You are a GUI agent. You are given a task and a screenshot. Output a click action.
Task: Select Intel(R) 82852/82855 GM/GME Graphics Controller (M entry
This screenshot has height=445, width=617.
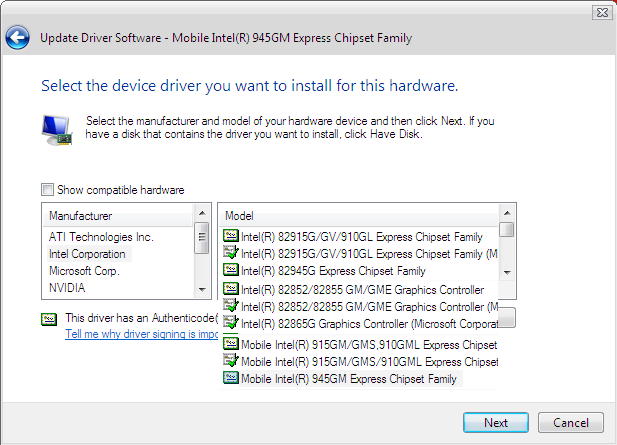click(x=369, y=307)
